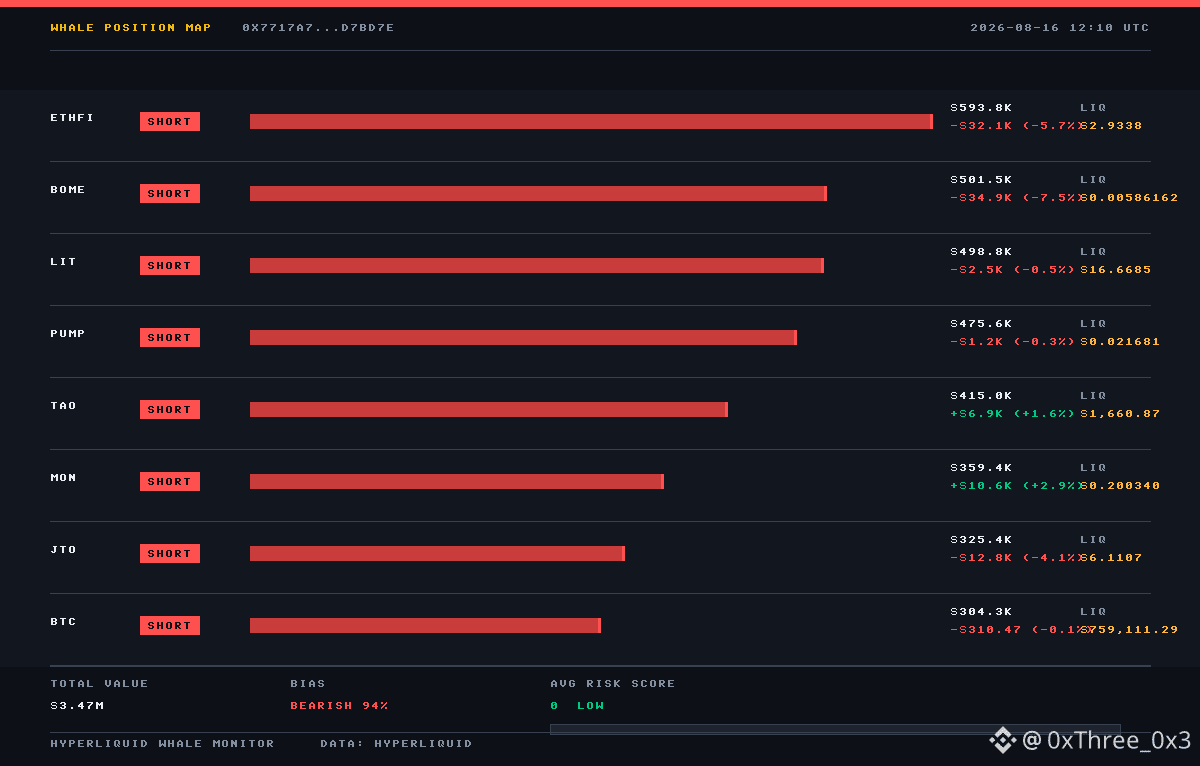Click the SHORT badge for ETHFI
1200x766 pixels.
click(x=170, y=121)
